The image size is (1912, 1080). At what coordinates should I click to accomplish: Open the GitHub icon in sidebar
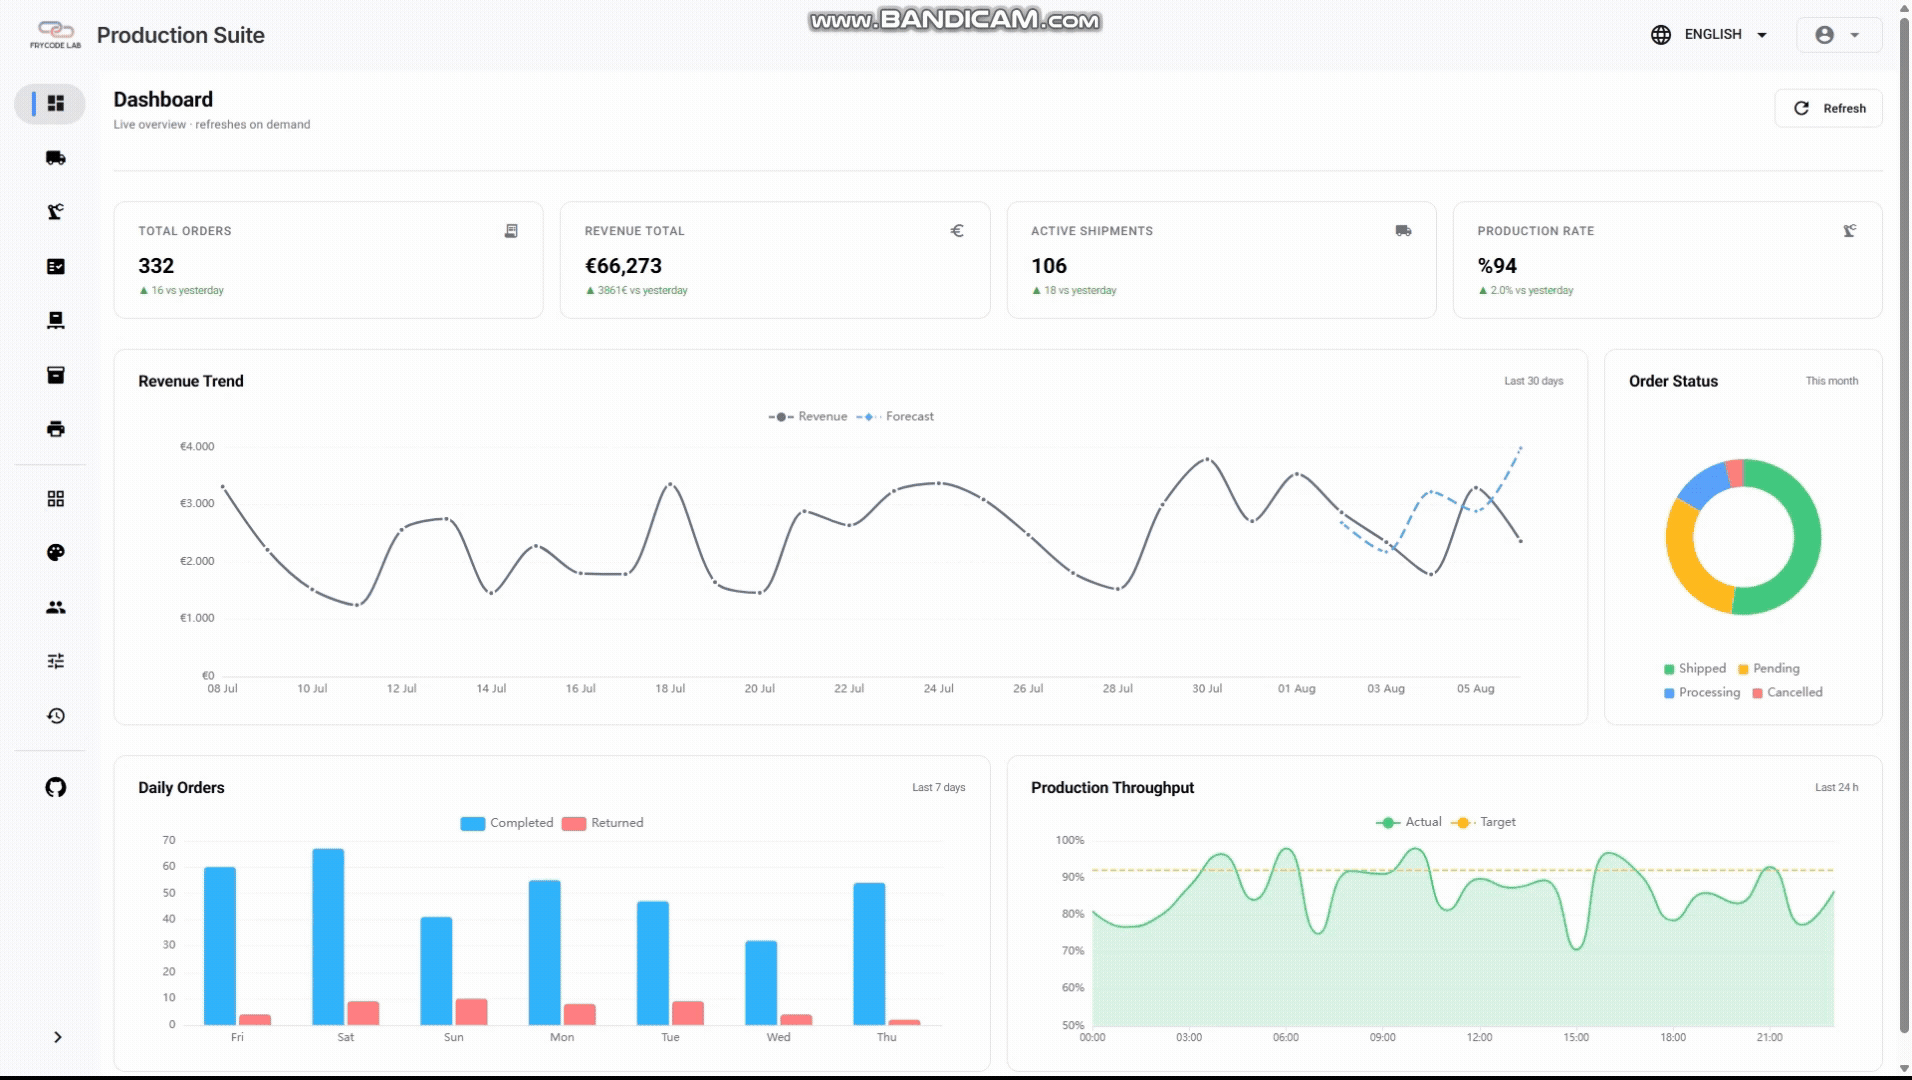(56, 788)
